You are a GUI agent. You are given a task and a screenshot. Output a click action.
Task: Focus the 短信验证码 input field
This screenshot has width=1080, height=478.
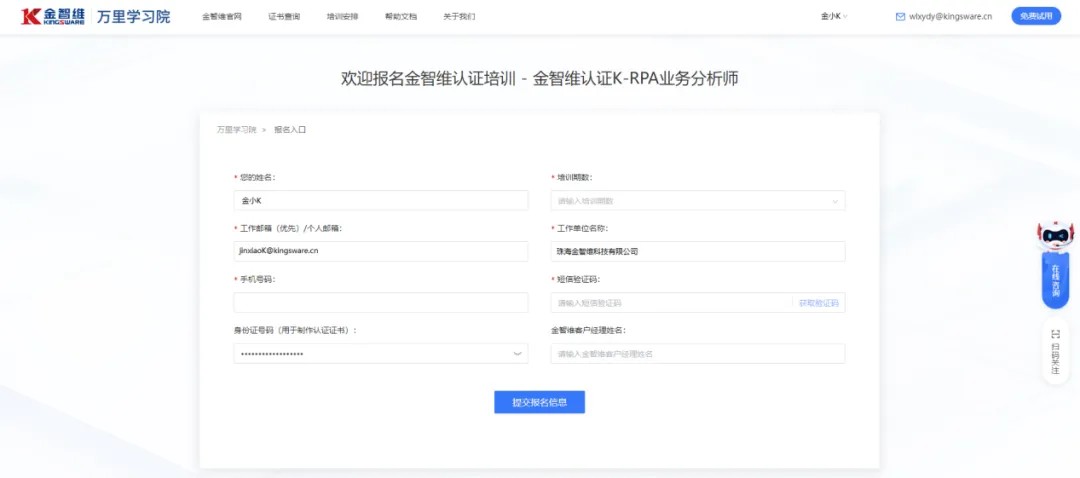pos(672,302)
